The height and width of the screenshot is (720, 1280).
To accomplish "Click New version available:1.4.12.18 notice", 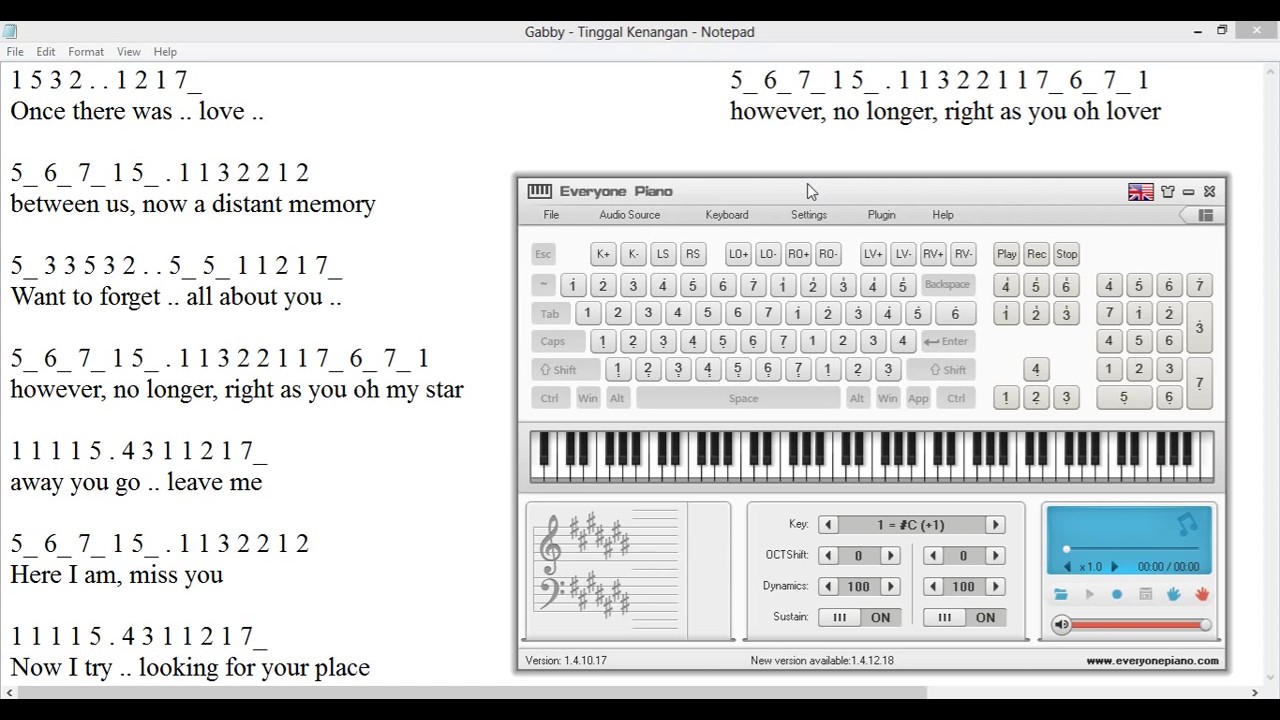I will (x=822, y=661).
